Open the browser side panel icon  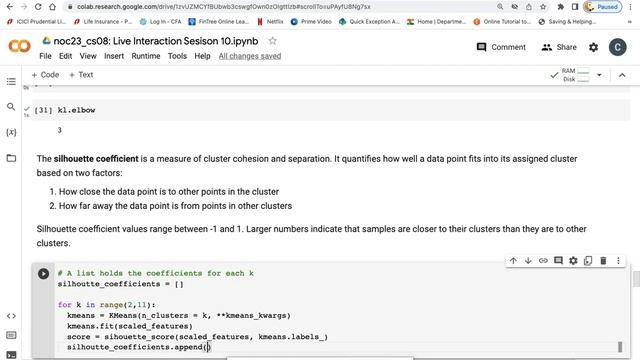pyautogui.click(x=575, y=7)
